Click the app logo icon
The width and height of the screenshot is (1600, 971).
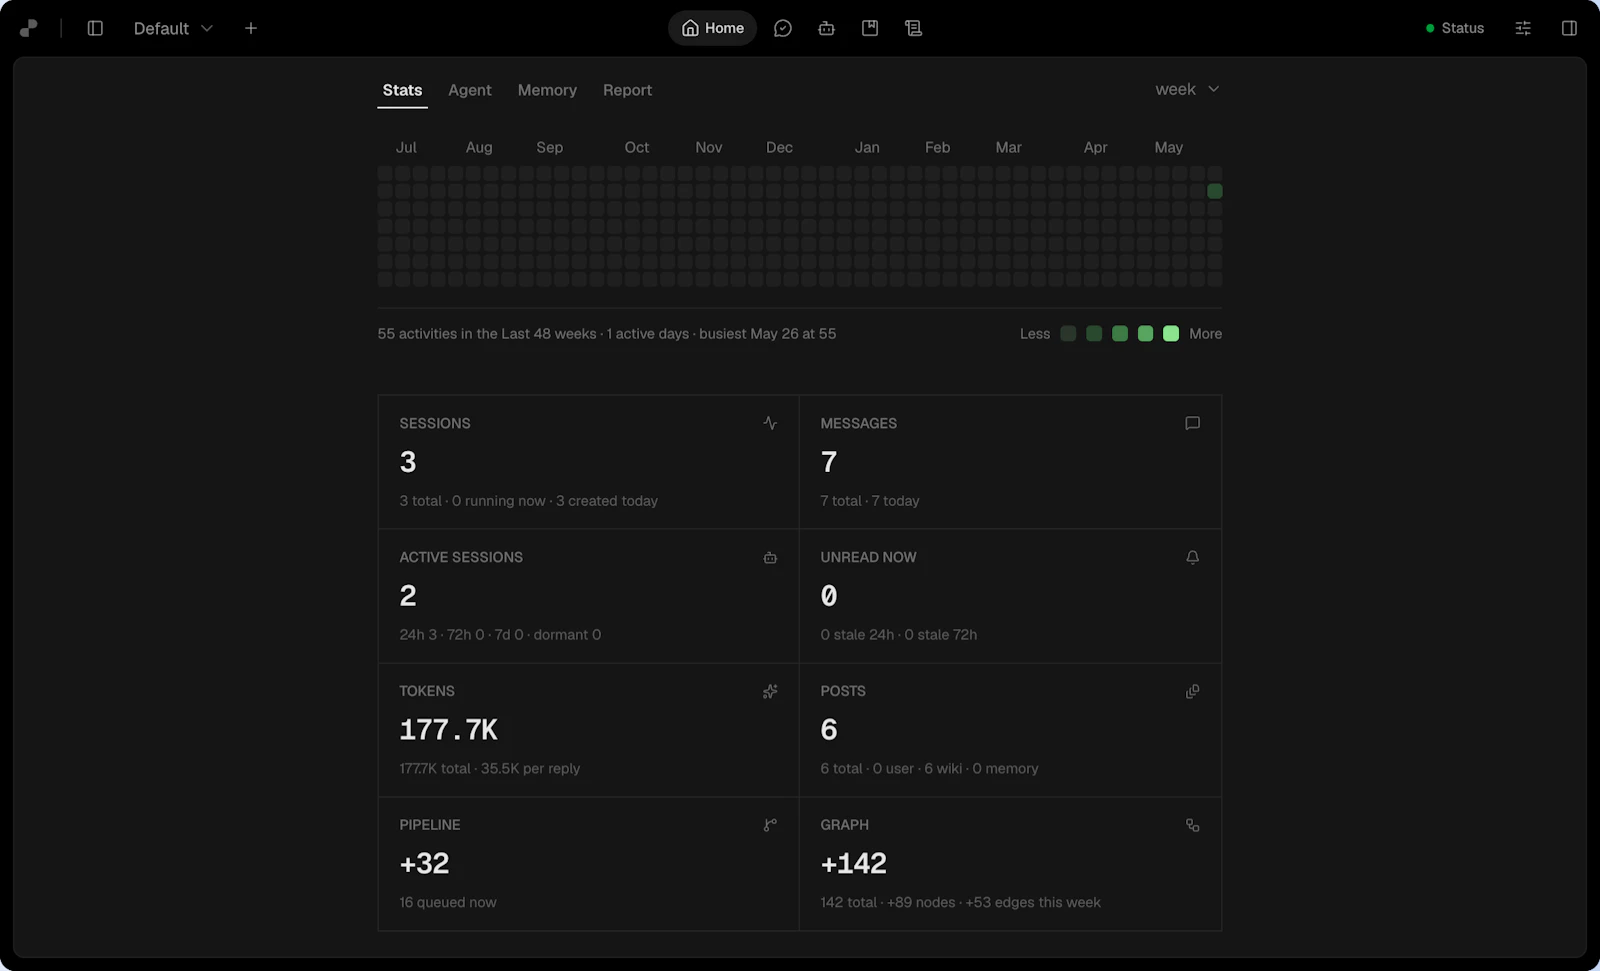tap(29, 28)
